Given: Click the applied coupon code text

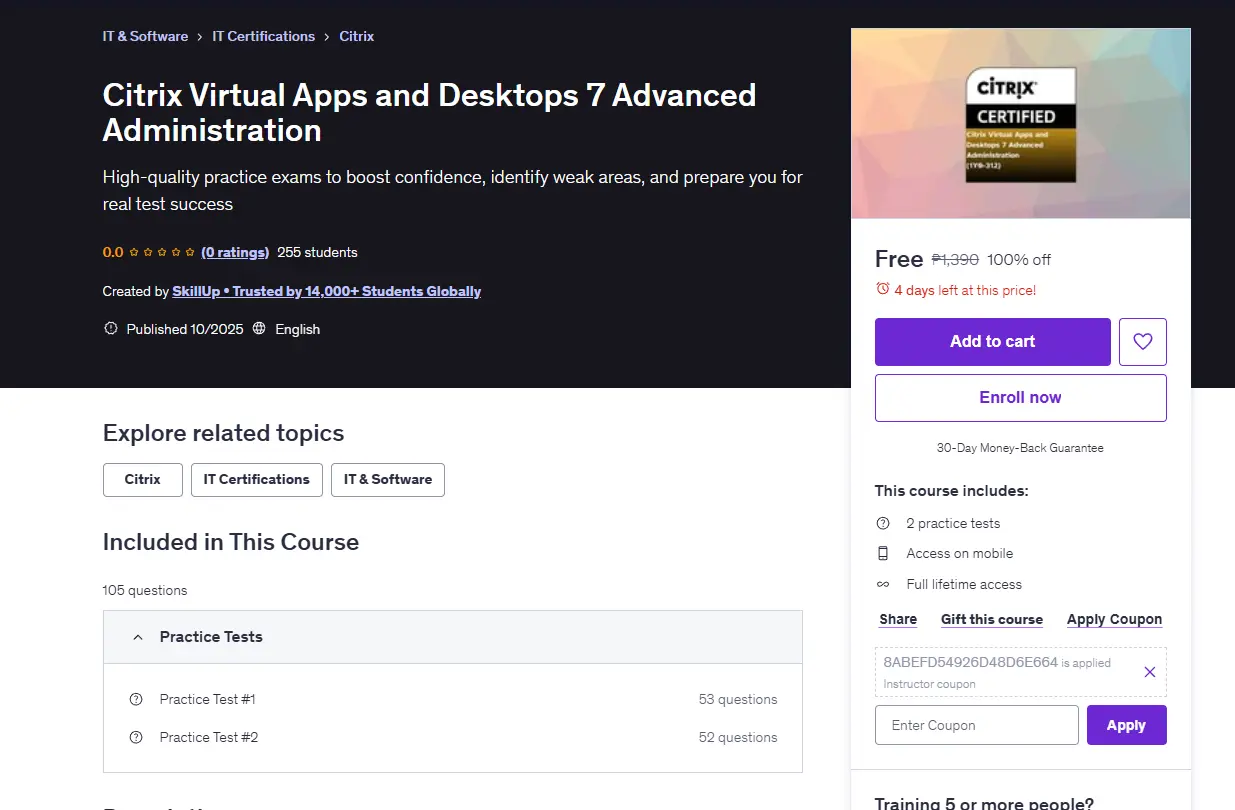Looking at the screenshot, I should click(970, 662).
